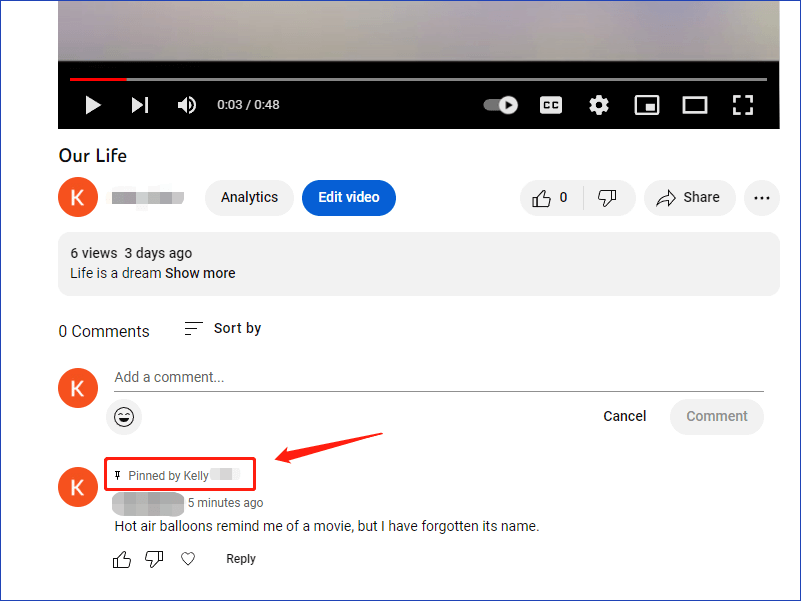Mute the video volume
This screenshot has width=801, height=601.
[186, 104]
